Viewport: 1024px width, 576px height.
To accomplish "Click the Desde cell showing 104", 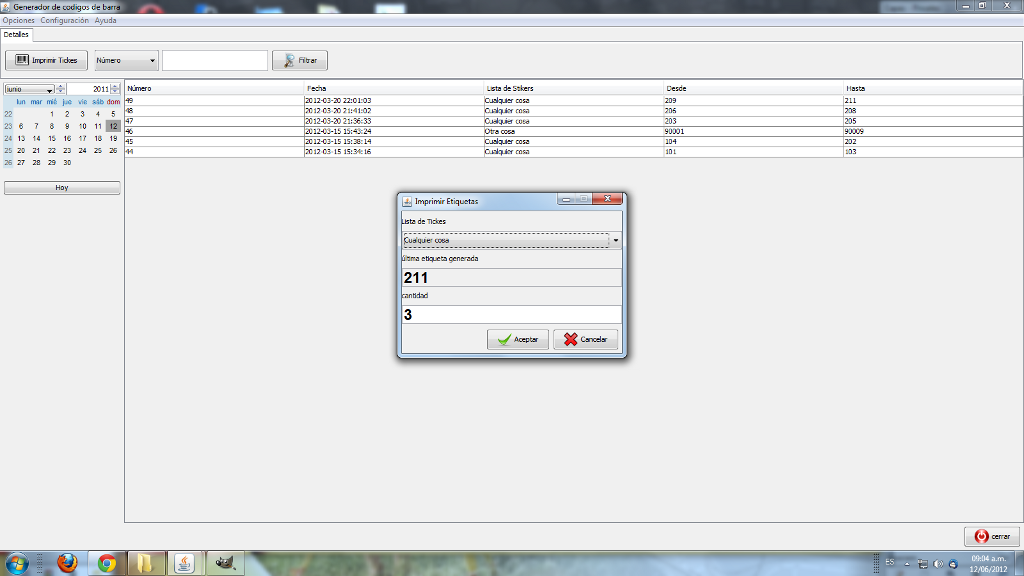I will tap(754, 141).
